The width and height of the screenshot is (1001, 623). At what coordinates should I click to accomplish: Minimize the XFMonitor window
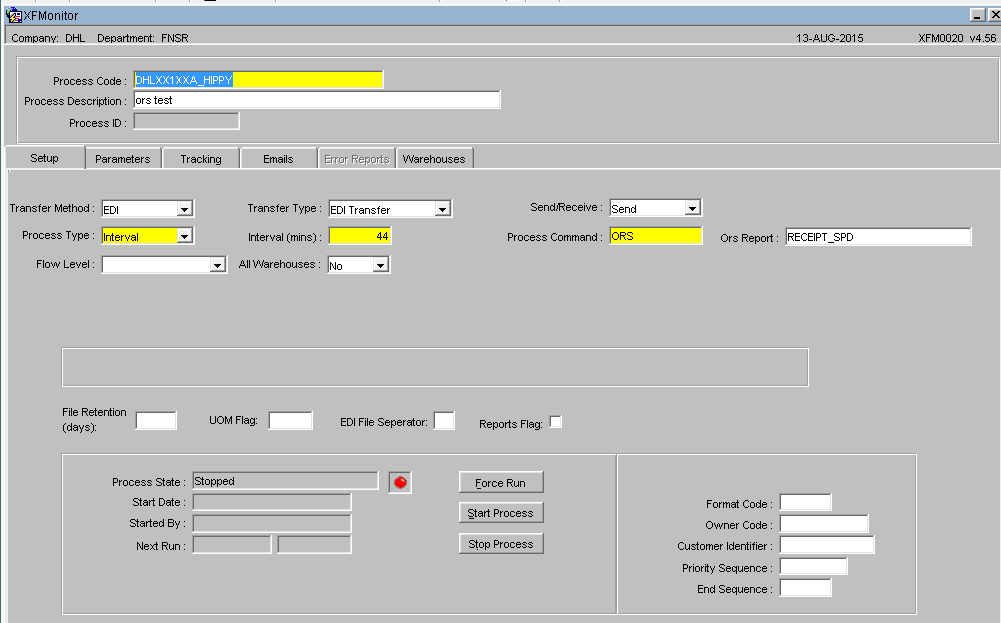[x=977, y=15]
